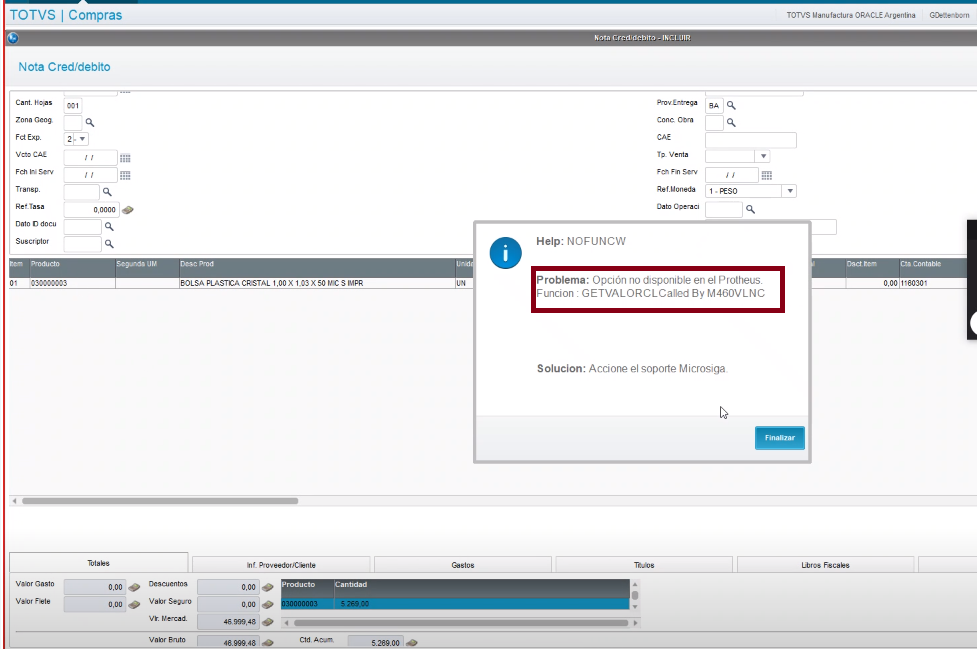Open Suscriptor search lookup
The height and width of the screenshot is (649, 977).
(109, 244)
